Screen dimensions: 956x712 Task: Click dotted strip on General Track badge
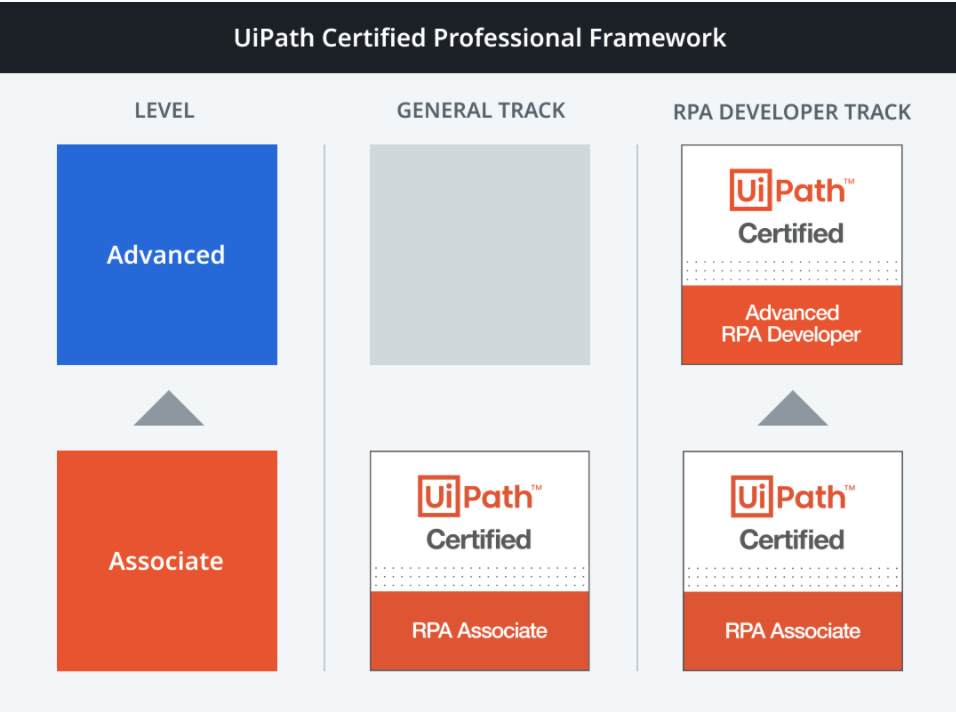[x=479, y=577]
